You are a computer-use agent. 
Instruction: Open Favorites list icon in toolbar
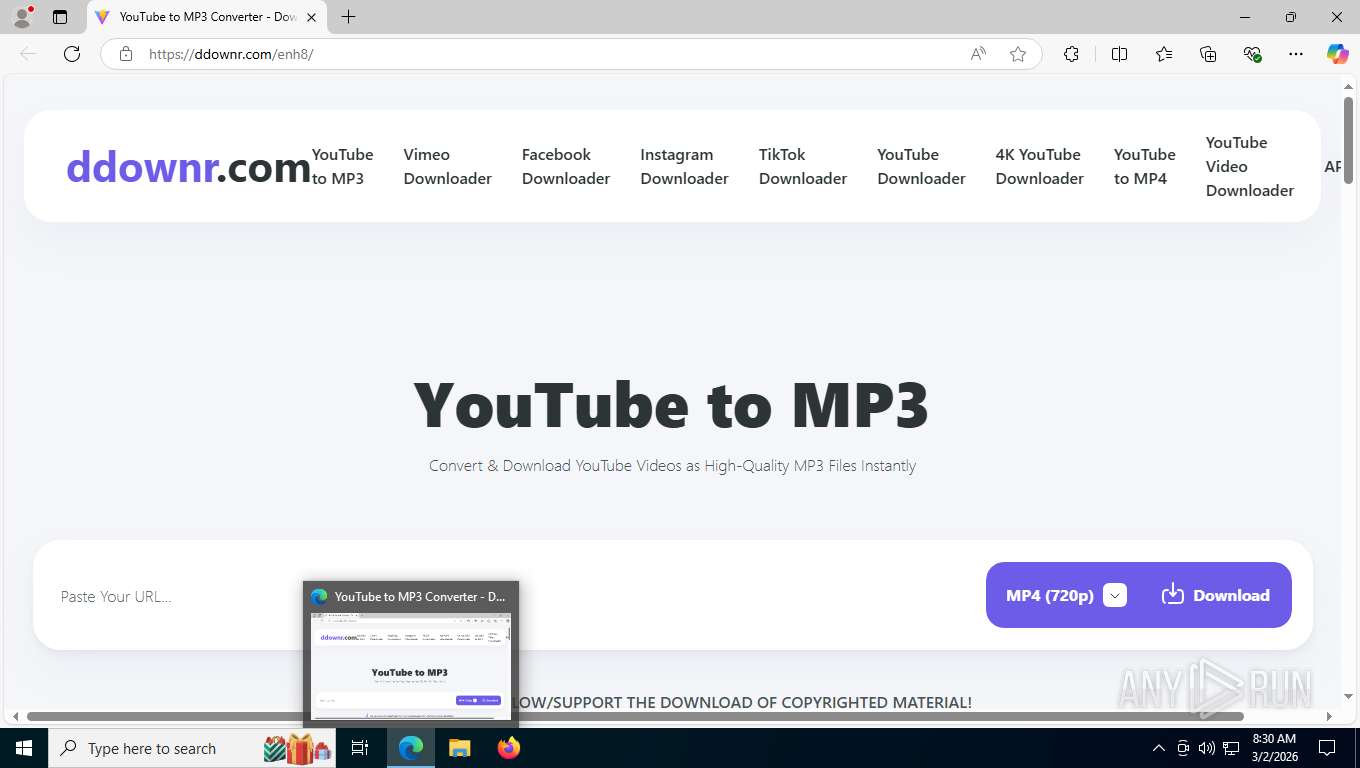1164,54
